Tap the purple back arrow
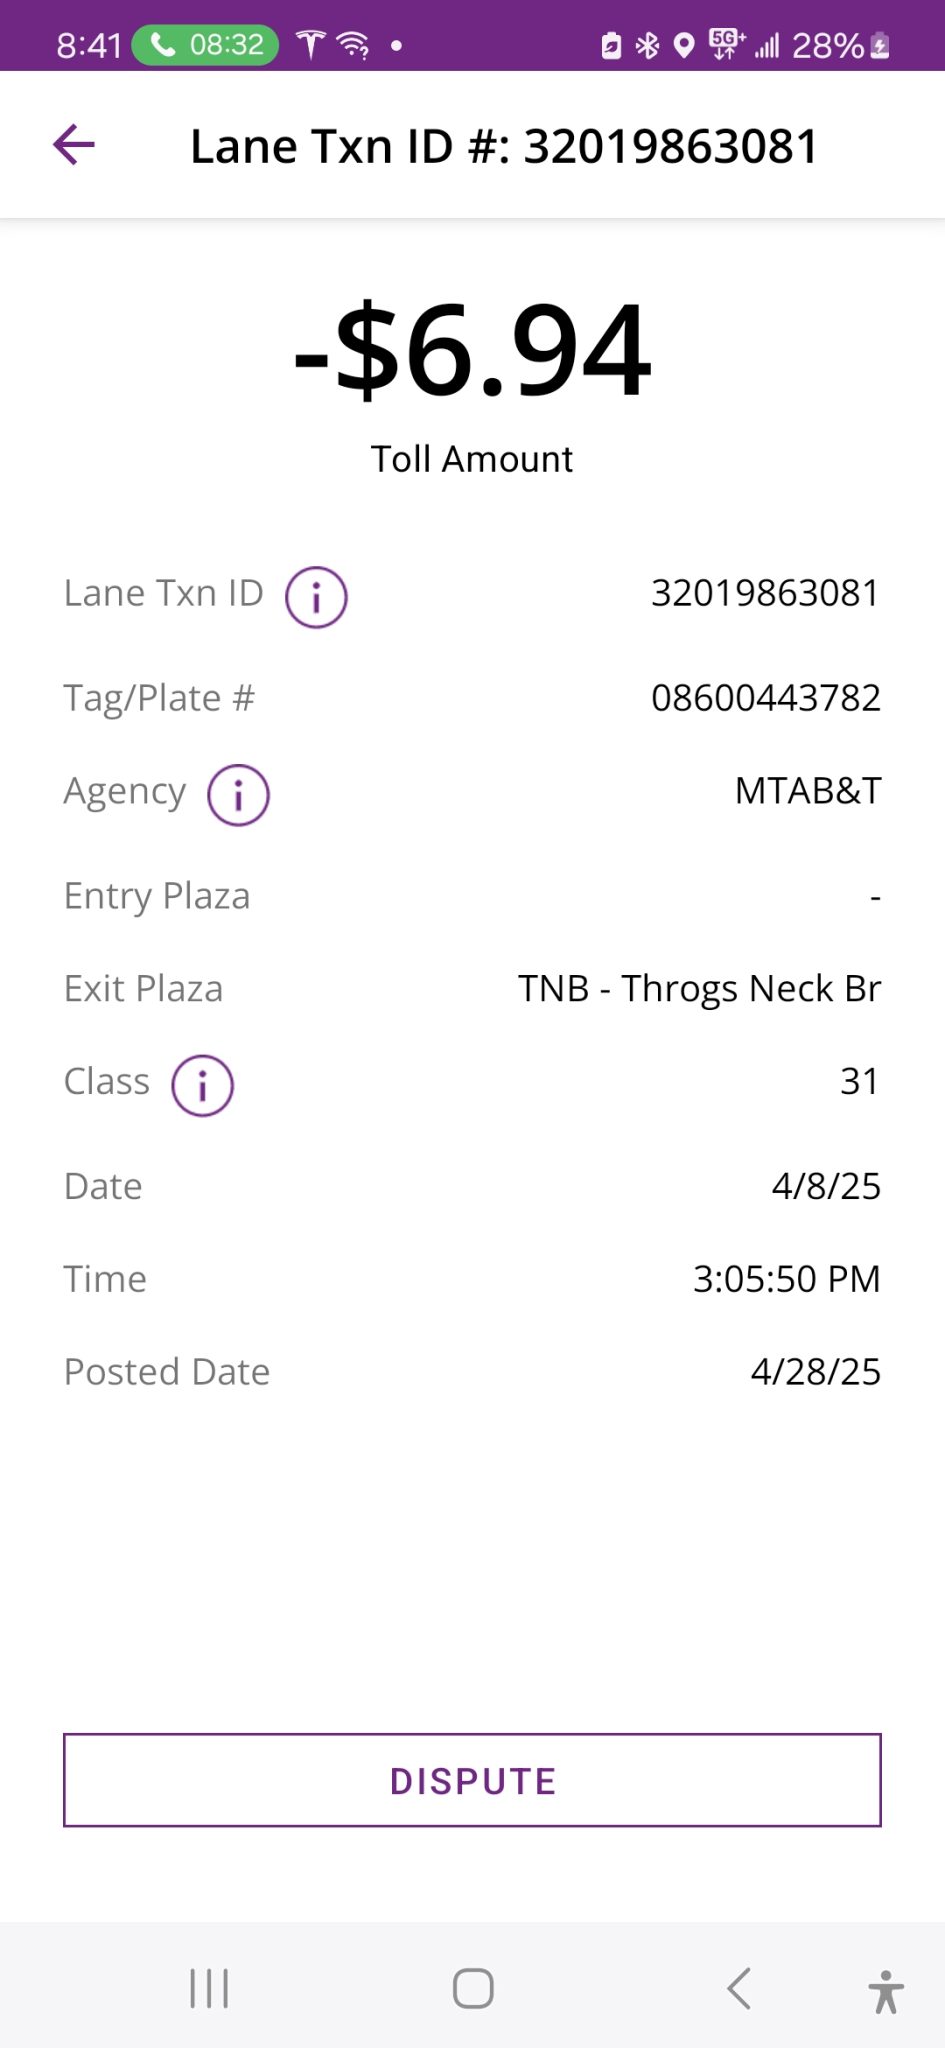Screen dimensions: 945x2048 pos(74,145)
